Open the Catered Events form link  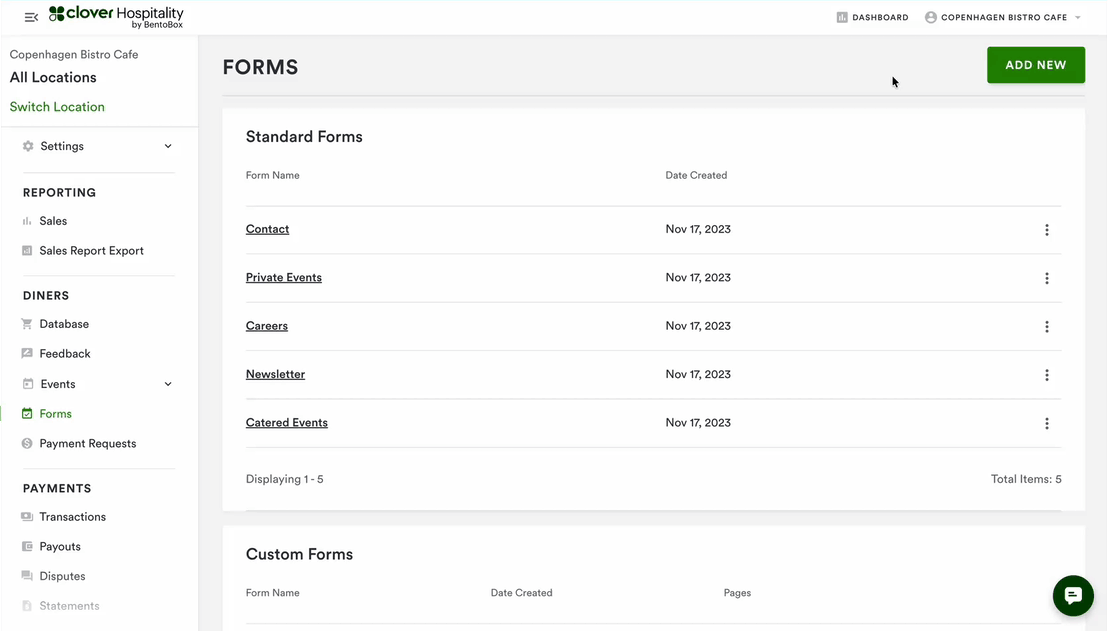point(286,423)
